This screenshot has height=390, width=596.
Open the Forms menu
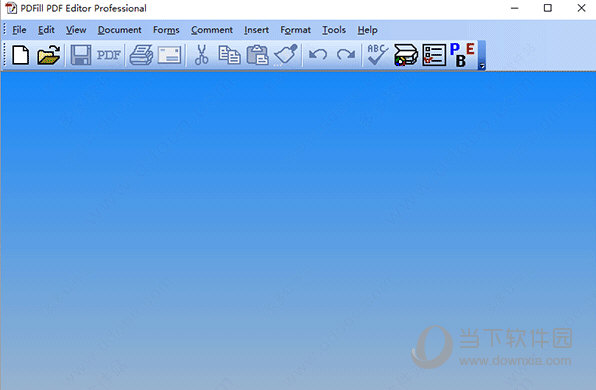click(166, 30)
